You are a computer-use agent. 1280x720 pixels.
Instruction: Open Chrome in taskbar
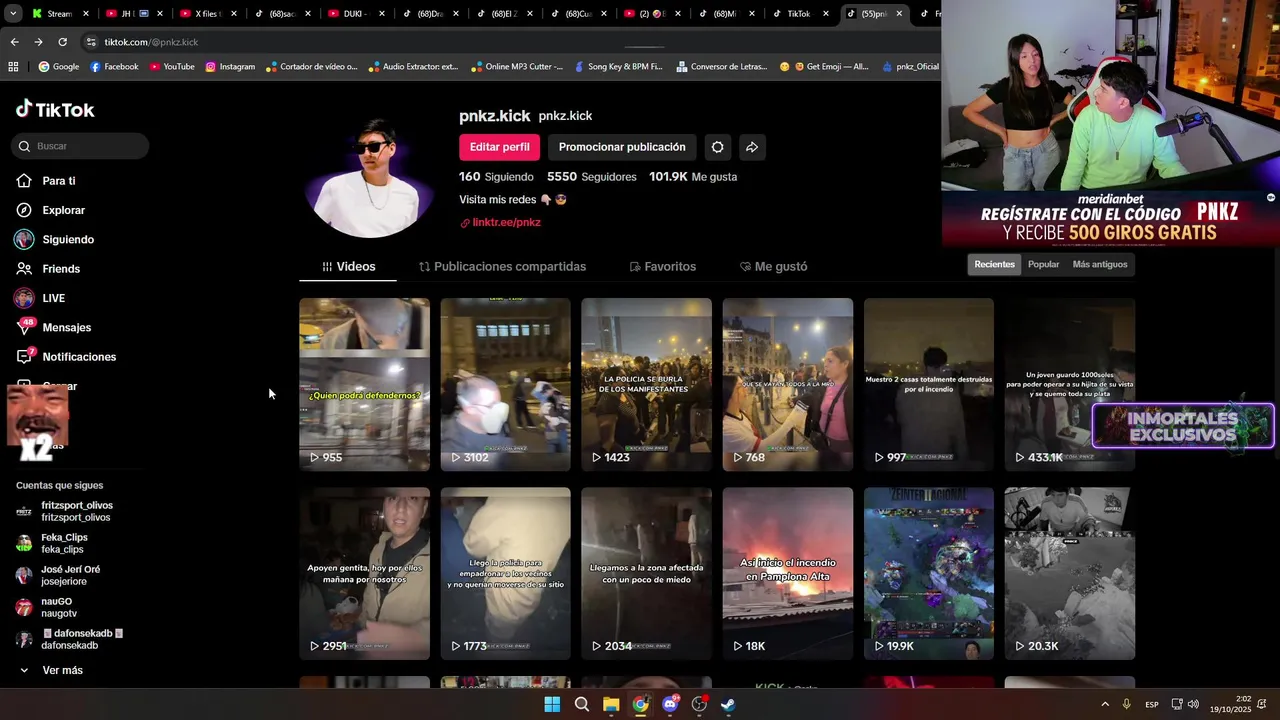click(x=640, y=704)
